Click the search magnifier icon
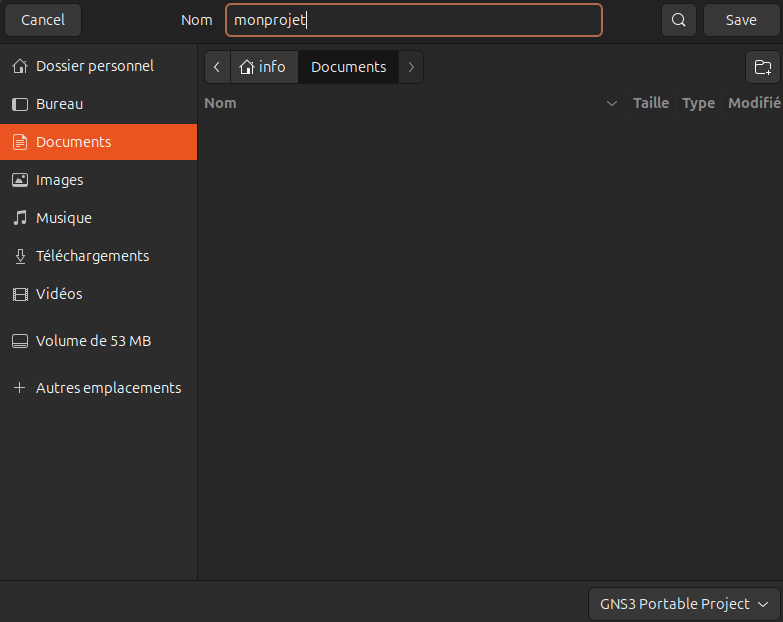This screenshot has height=622, width=783. point(679,20)
